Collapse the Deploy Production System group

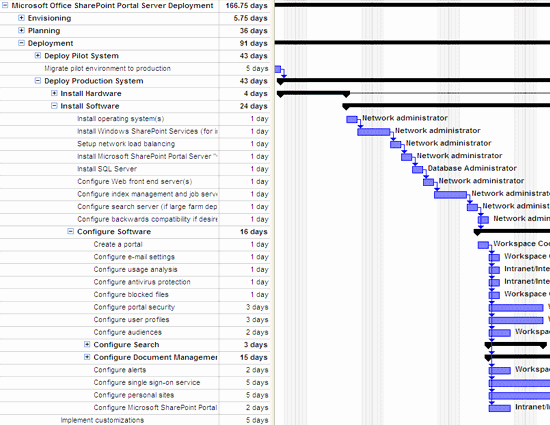pos(38,81)
